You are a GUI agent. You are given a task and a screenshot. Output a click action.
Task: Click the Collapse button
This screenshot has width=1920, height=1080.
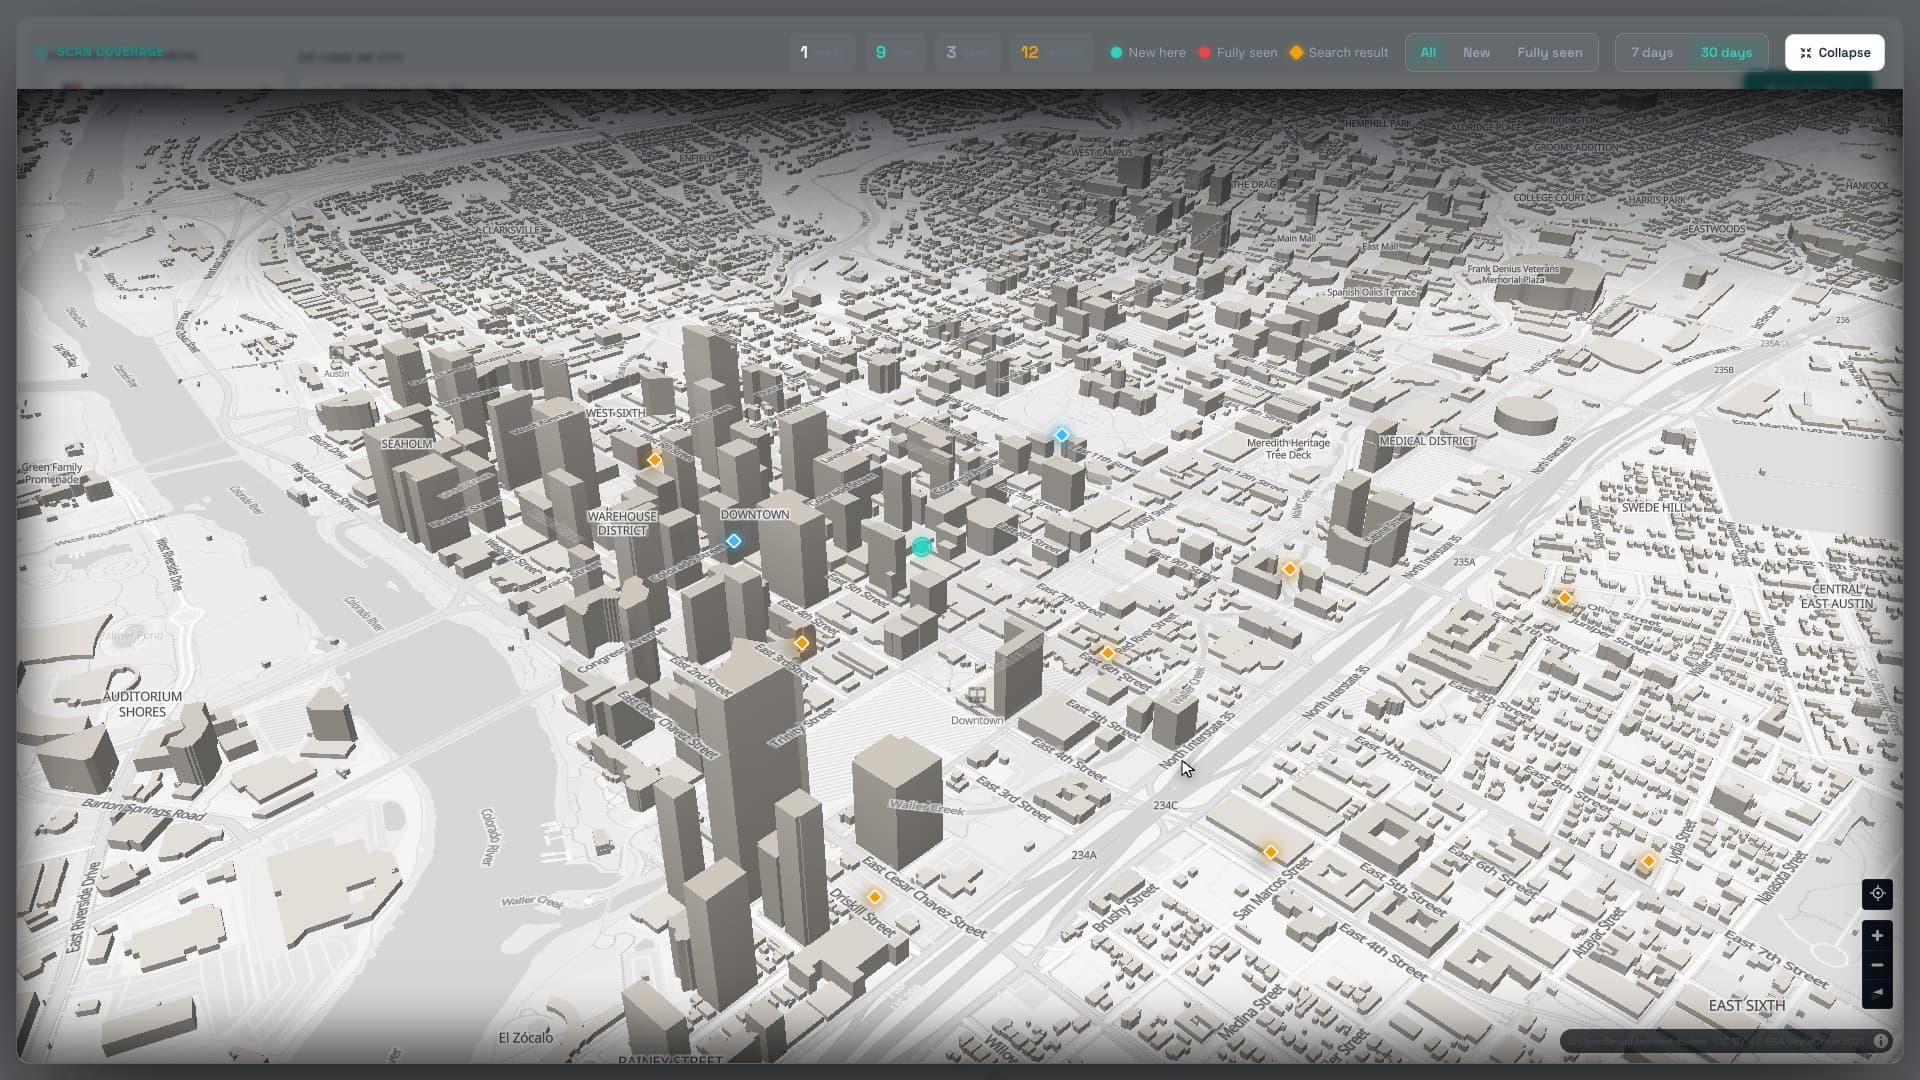[x=1834, y=53]
